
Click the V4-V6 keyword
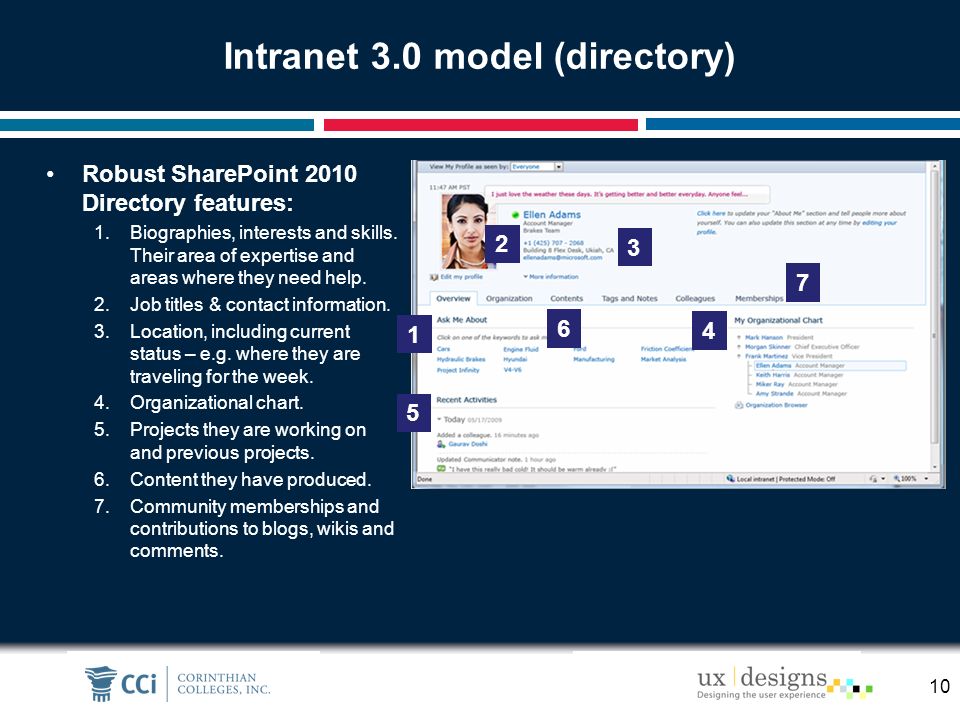pyautogui.click(x=512, y=370)
